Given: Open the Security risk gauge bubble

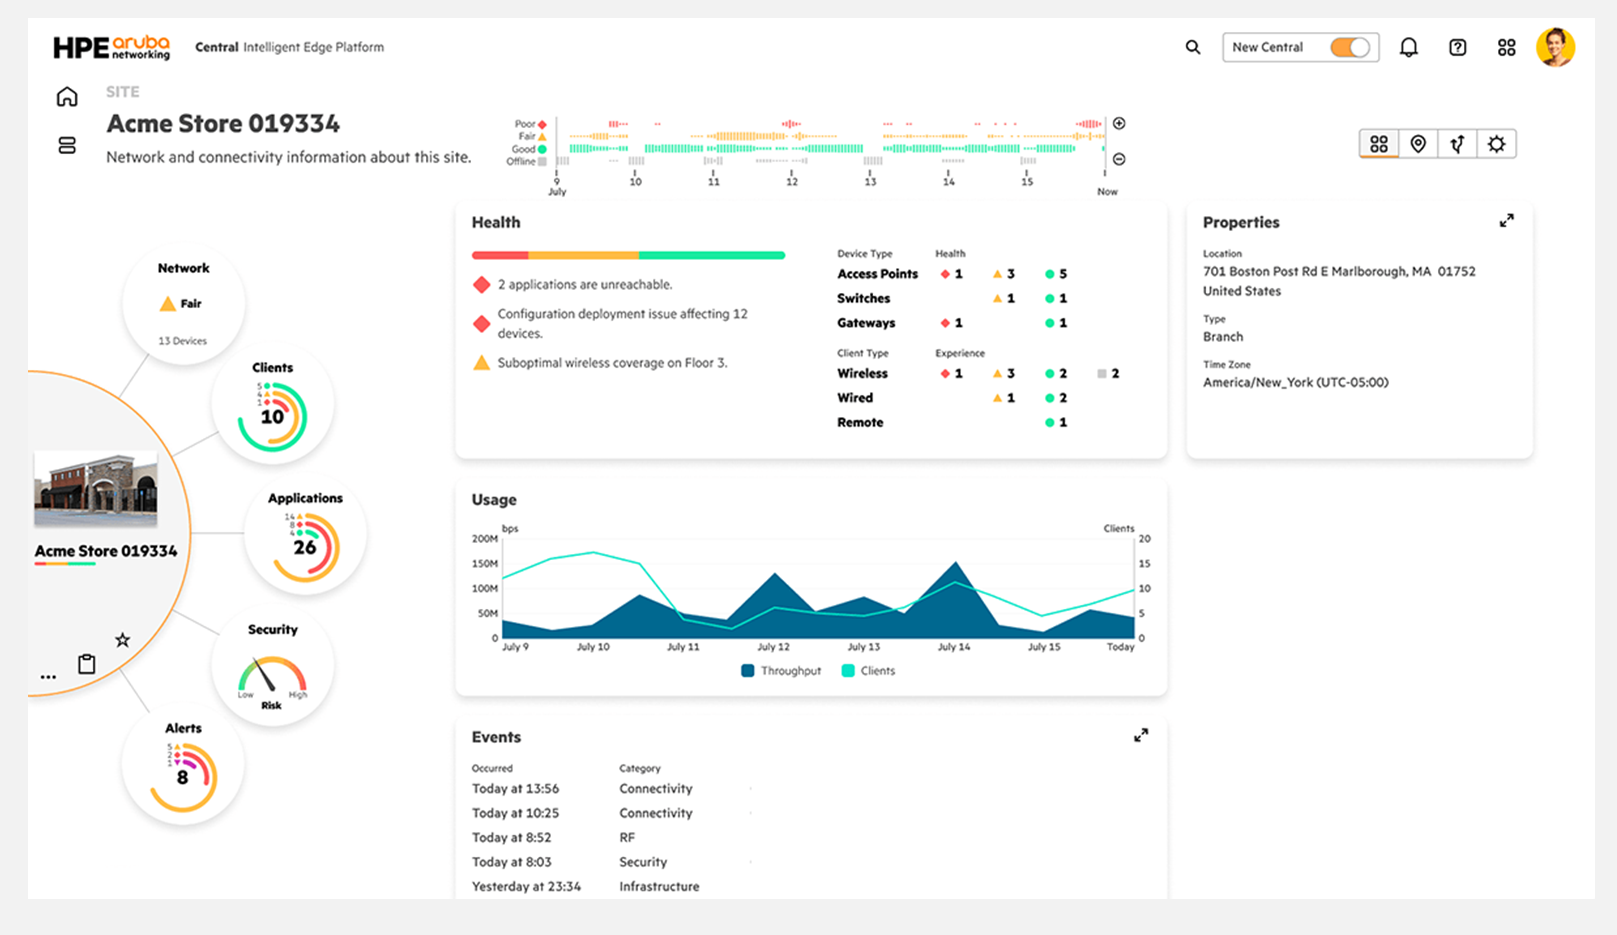Looking at the screenshot, I should click(x=272, y=666).
